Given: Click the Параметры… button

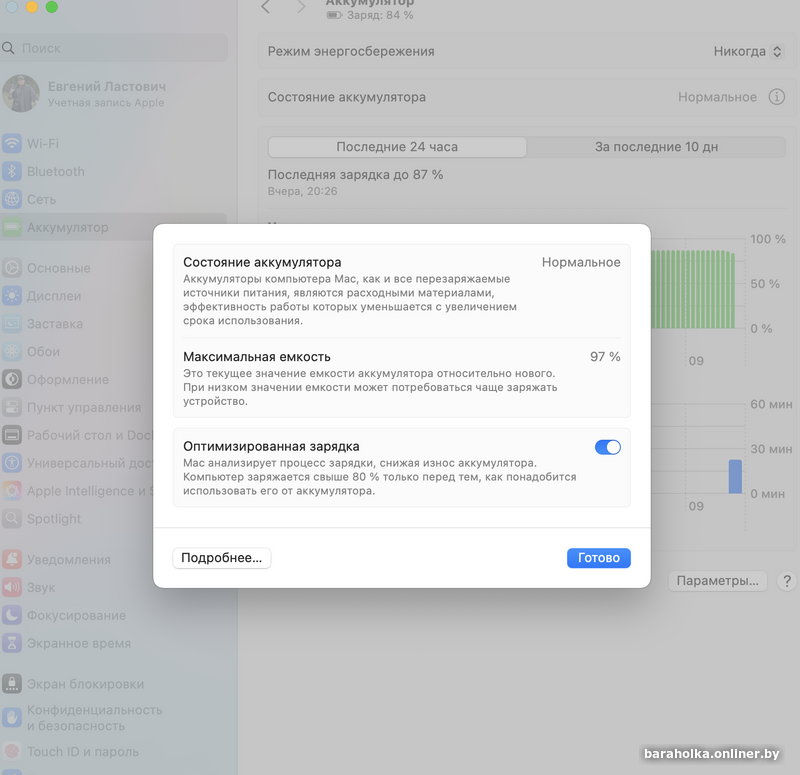Looking at the screenshot, I should pyautogui.click(x=717, y=581).
